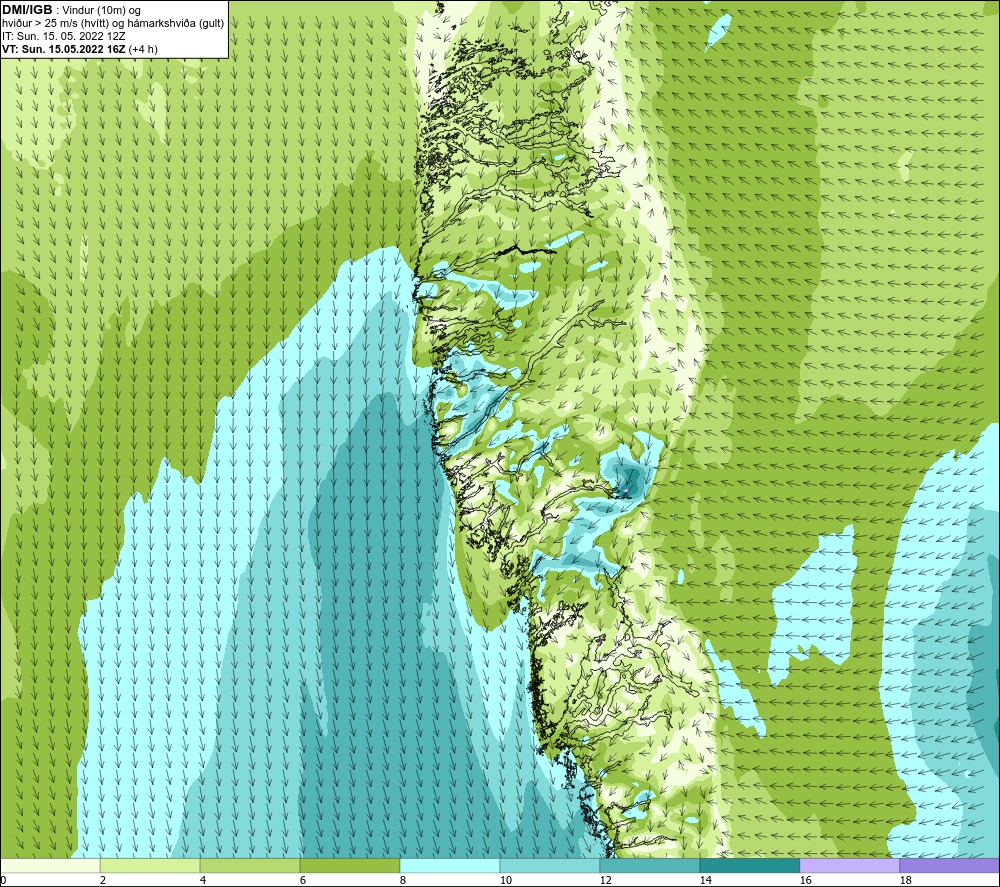Click the legend scale value '18'
The width and height of the screenshot is (1000, 887).
click(x=906, y=881)
